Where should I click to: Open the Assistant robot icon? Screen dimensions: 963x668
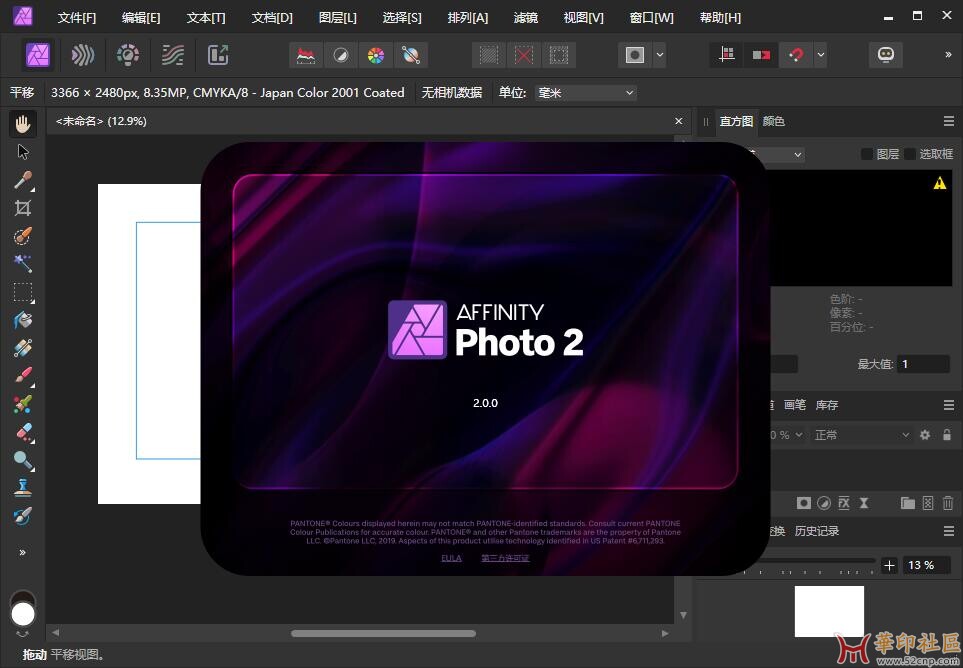tap(885, 55)
